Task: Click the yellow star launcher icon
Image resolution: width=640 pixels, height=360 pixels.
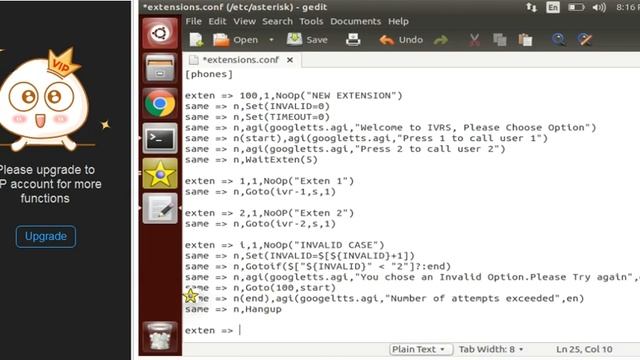Action: tap(160, 173)
